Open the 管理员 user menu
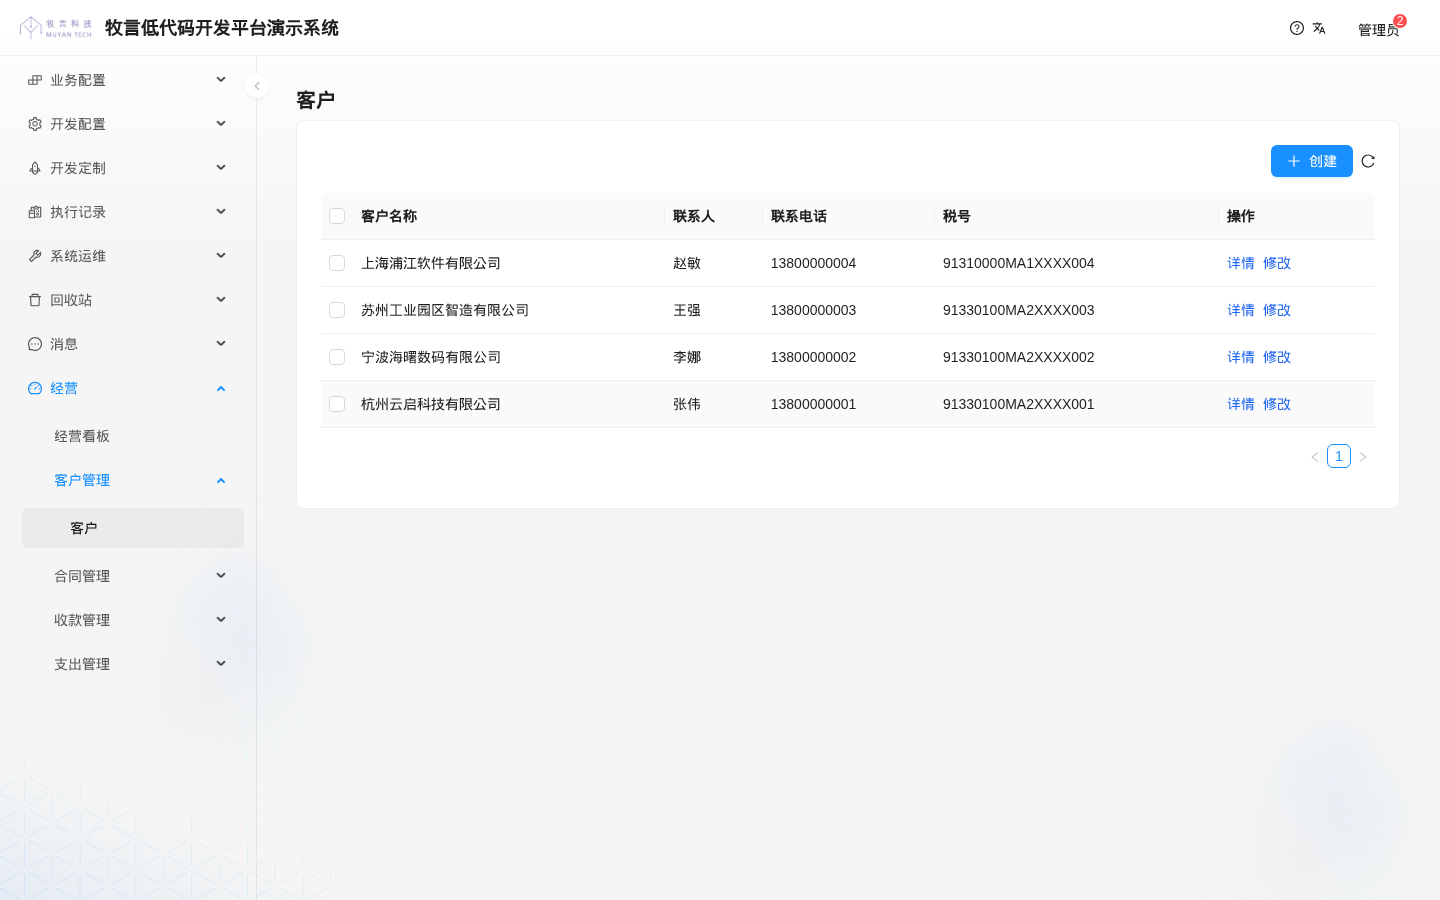The image size is (1440, 900). coord(1378,30)
